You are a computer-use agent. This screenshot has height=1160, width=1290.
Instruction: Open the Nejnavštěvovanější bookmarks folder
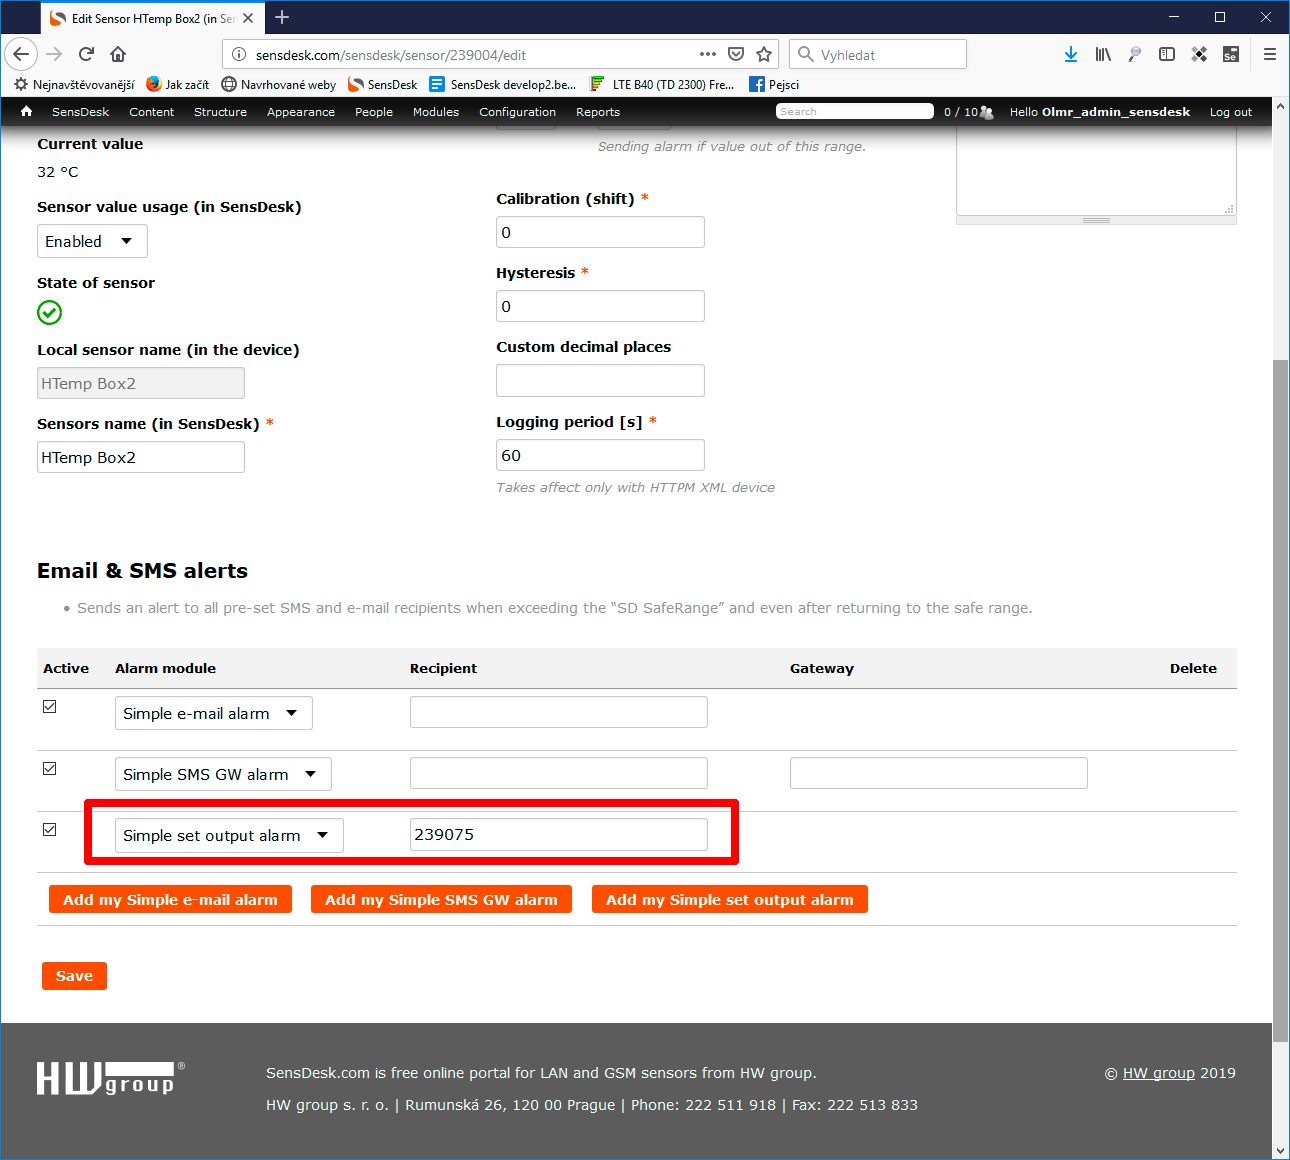click(74, 84)
